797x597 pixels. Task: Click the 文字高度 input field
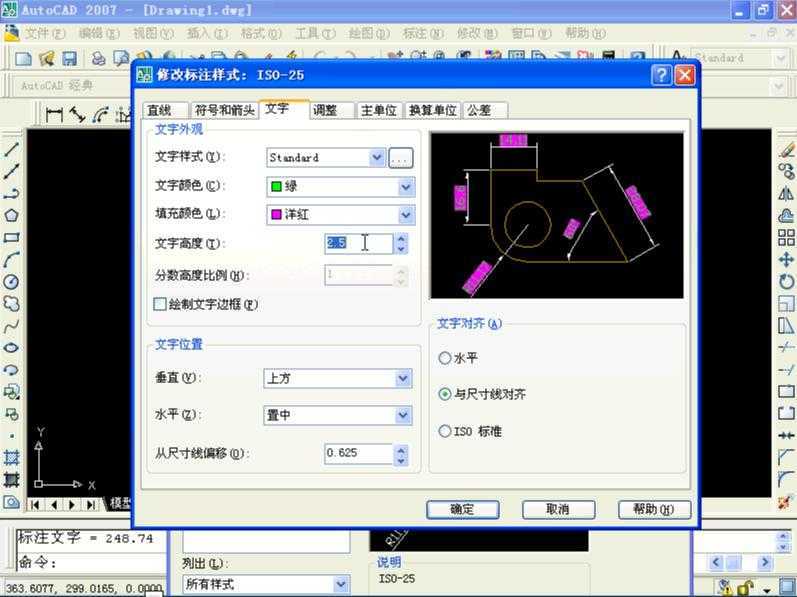[x=358, y=243]
